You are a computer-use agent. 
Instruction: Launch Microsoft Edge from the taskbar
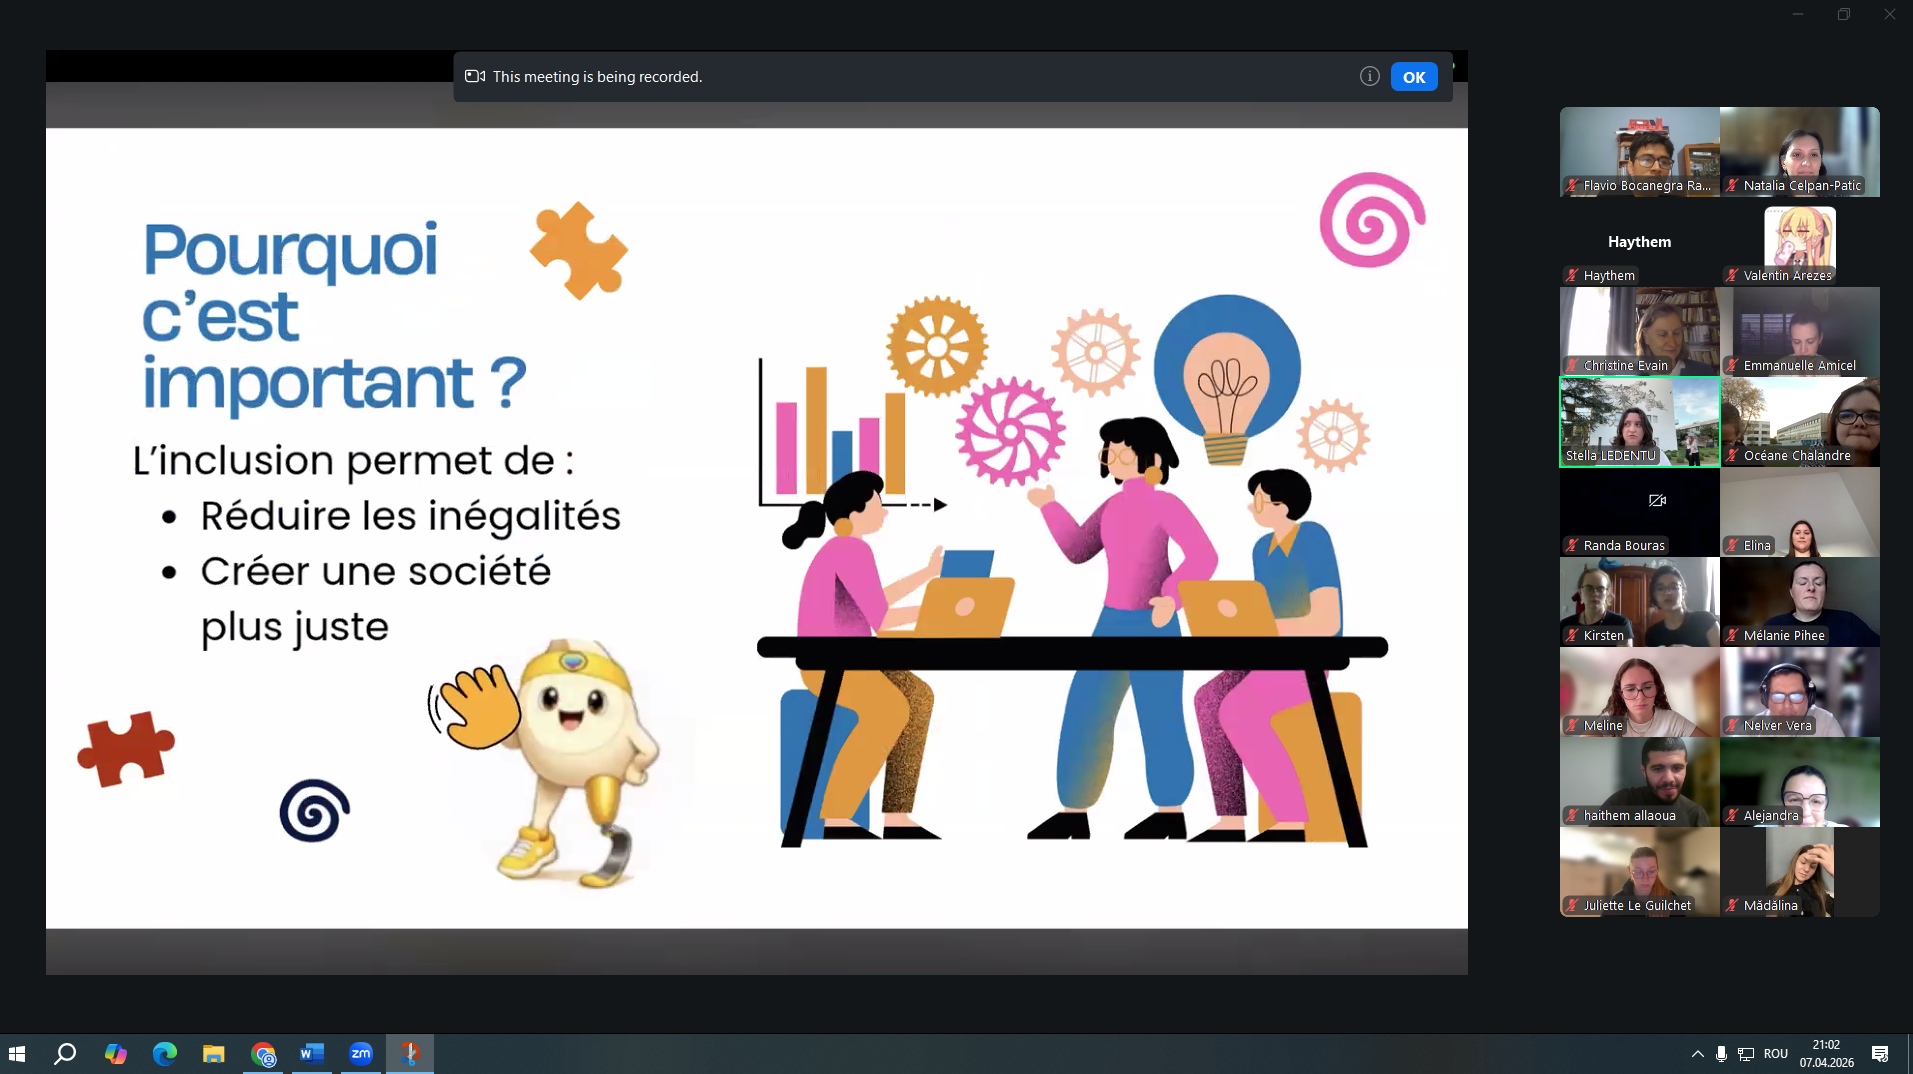[164, 1053]
